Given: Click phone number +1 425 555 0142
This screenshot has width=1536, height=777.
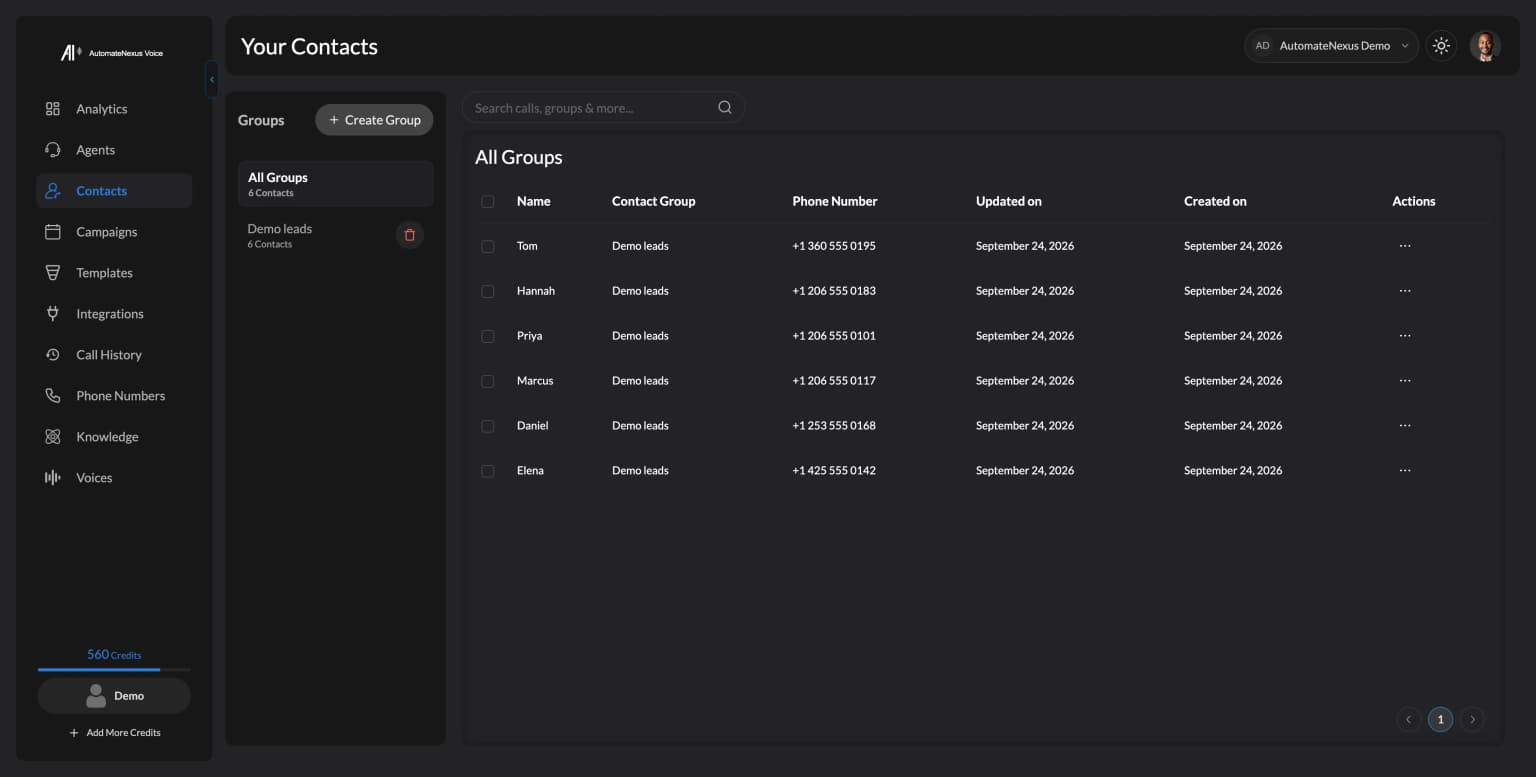Looking at the screenshot, I should [x=834, y=471].
